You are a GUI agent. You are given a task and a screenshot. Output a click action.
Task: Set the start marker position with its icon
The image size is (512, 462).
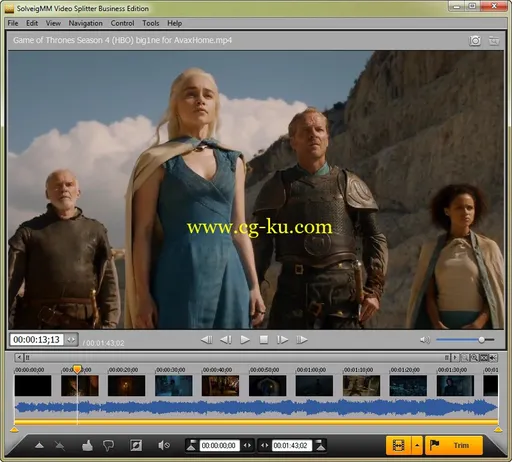[192, 445]
